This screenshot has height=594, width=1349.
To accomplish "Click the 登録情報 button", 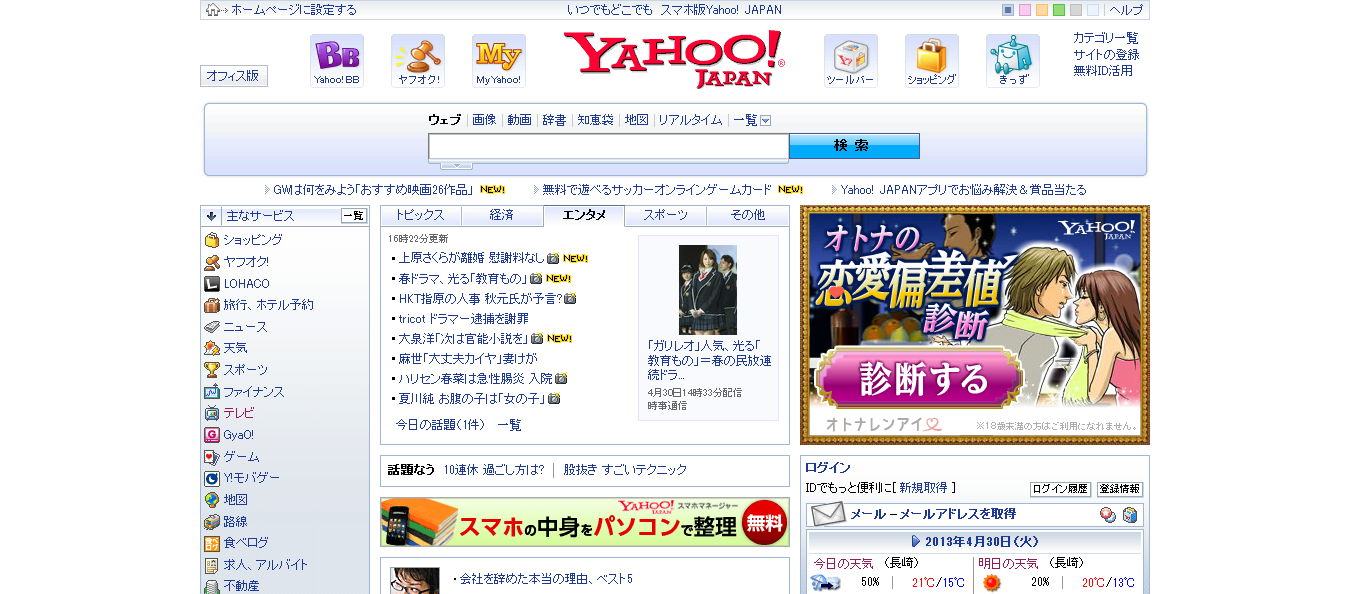I will (1119, 489).
